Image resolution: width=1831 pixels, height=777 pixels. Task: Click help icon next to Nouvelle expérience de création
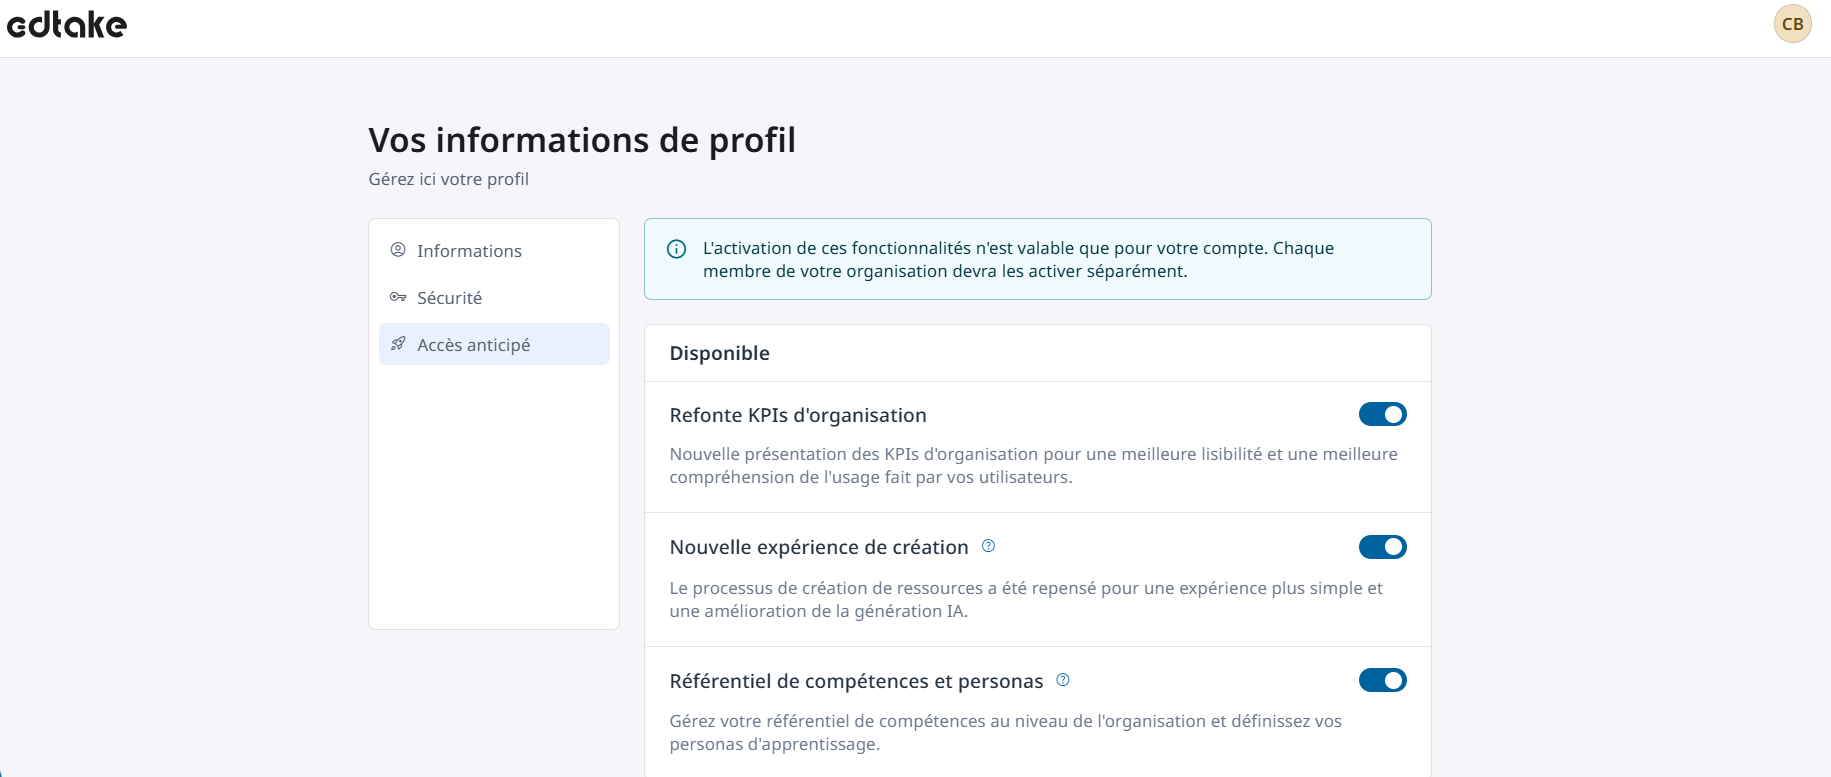point(988,546)
